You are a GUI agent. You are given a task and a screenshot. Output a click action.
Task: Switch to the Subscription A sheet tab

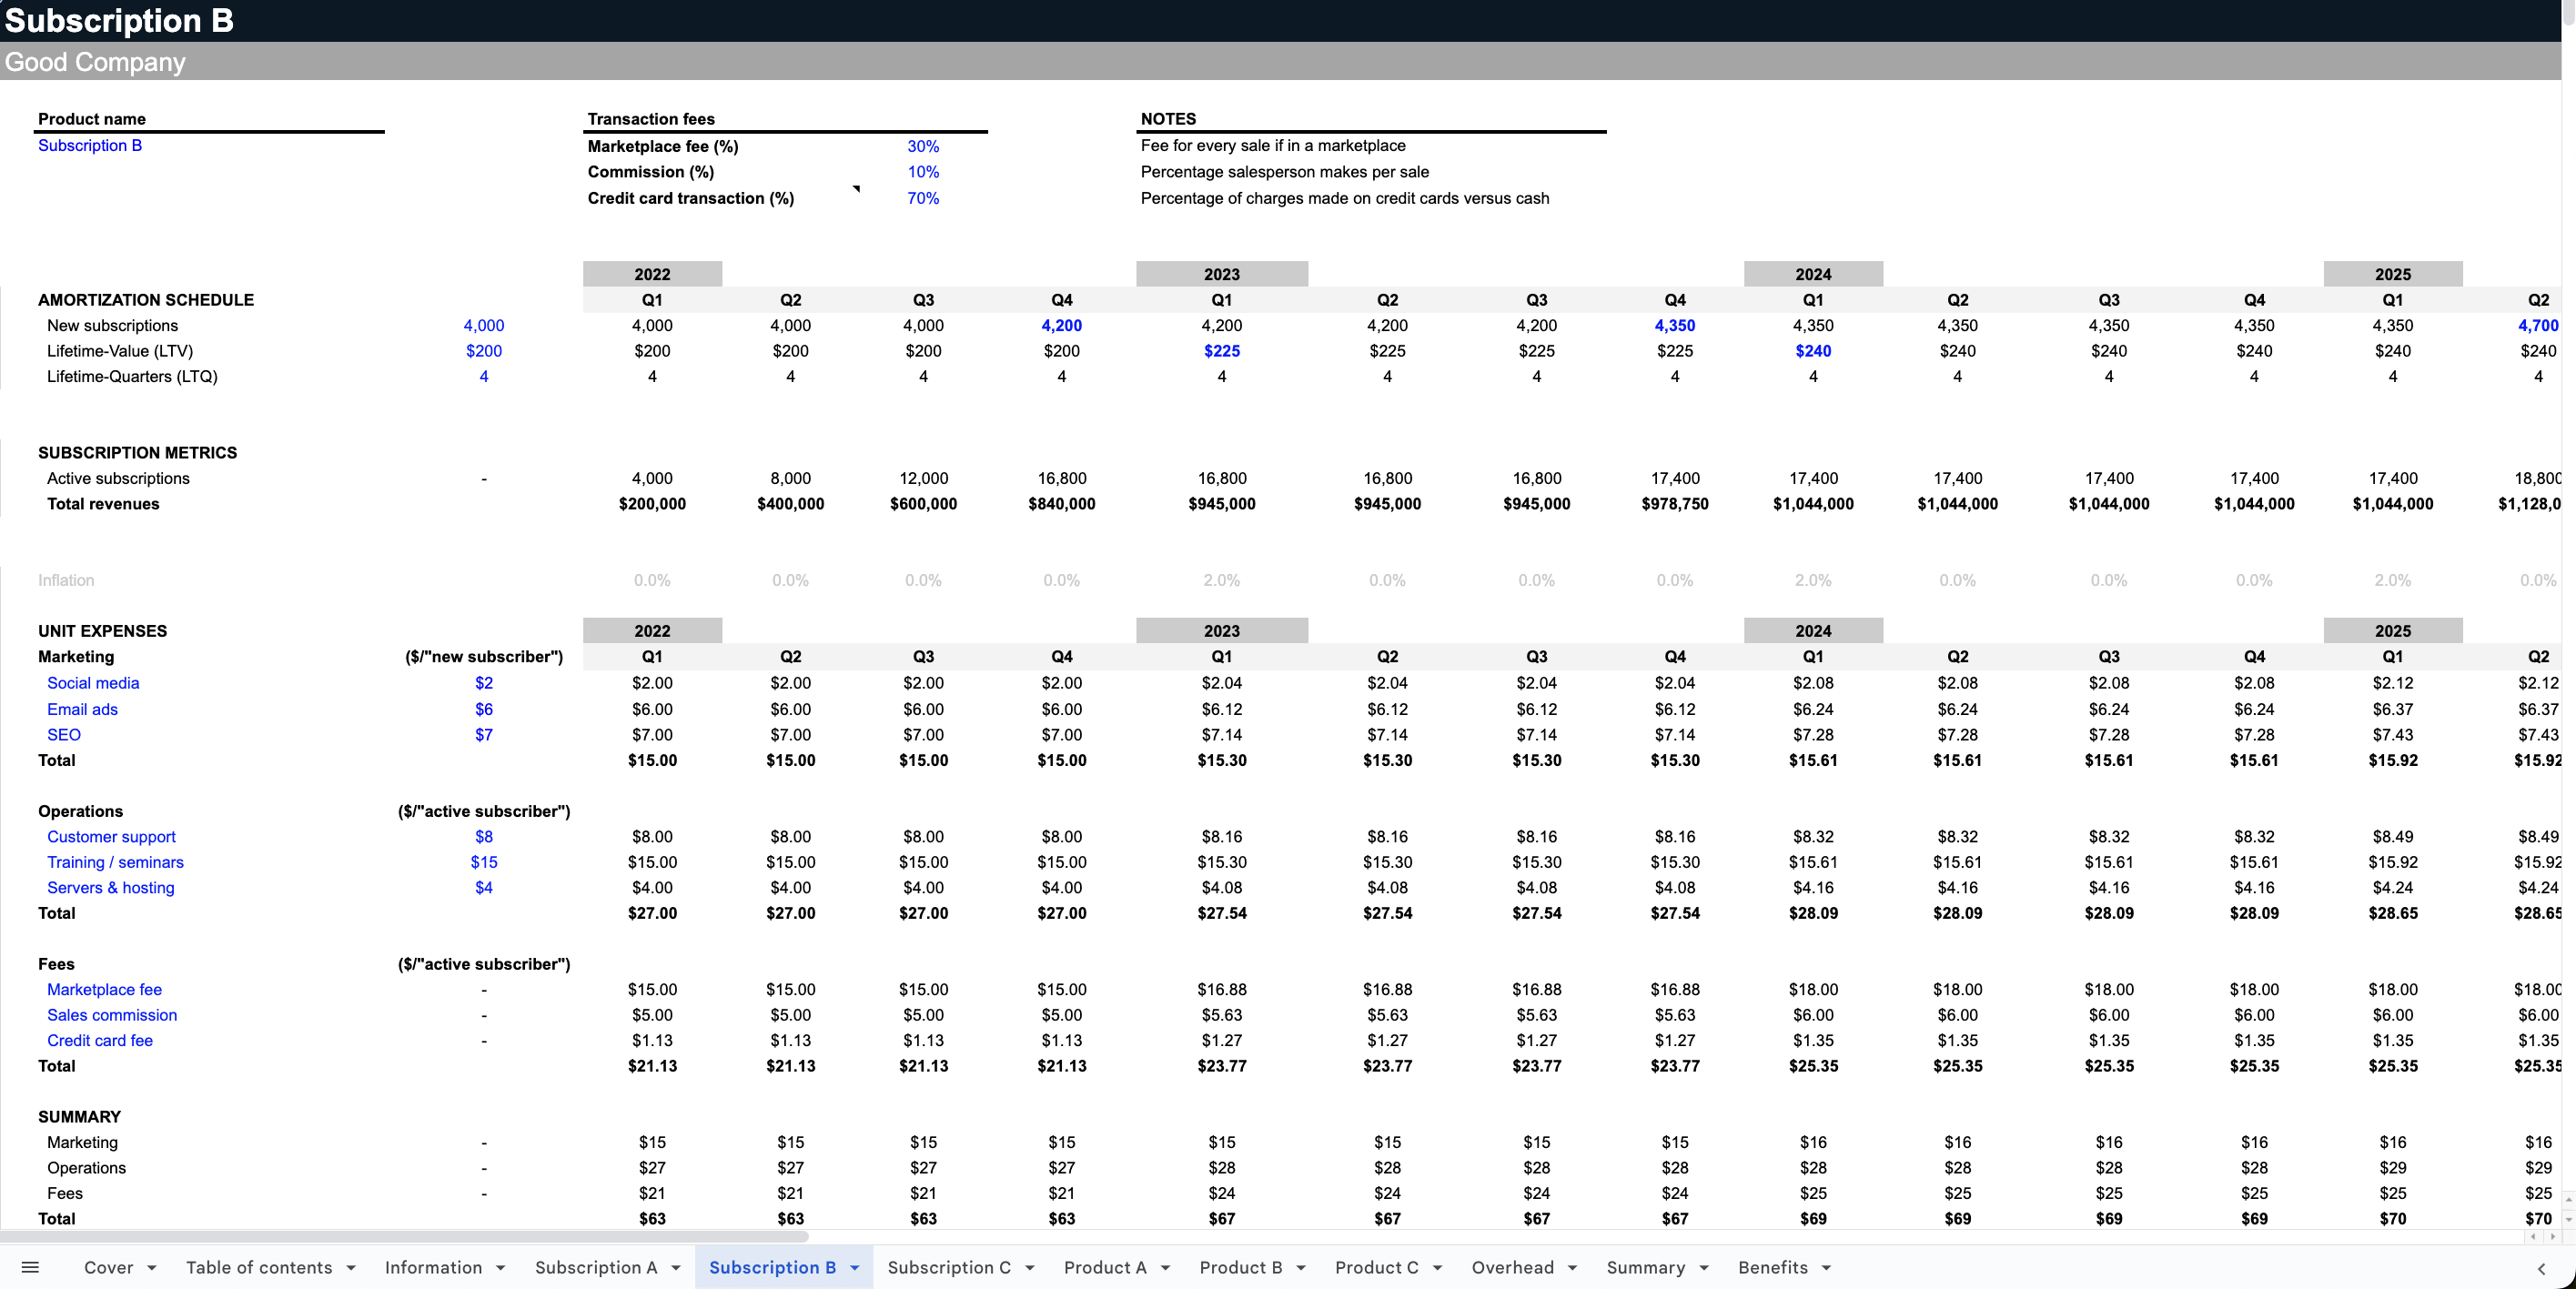[596, 1267]
